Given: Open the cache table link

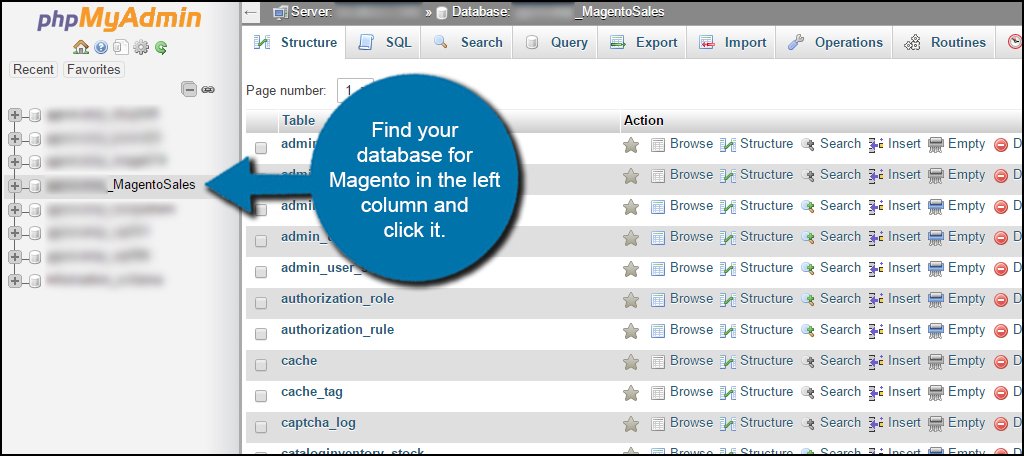Looking at the screenshot, I should 299,361.
